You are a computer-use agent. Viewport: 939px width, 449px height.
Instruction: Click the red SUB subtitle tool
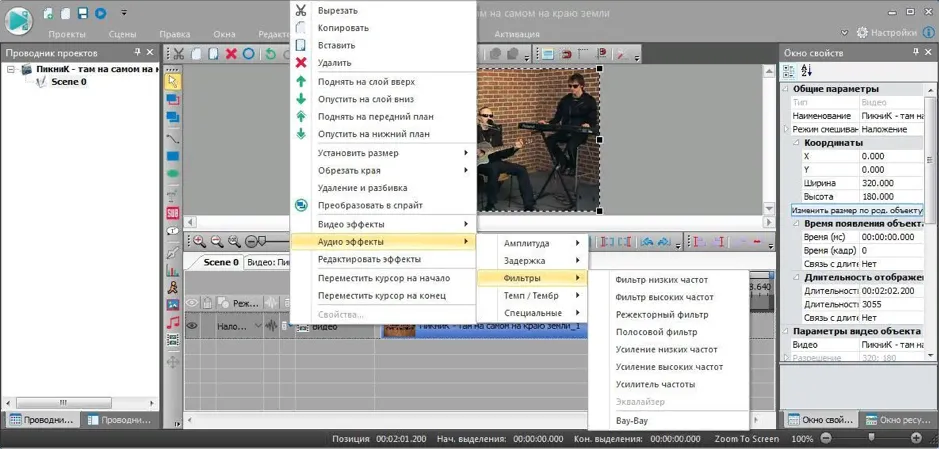pos(172,213)
